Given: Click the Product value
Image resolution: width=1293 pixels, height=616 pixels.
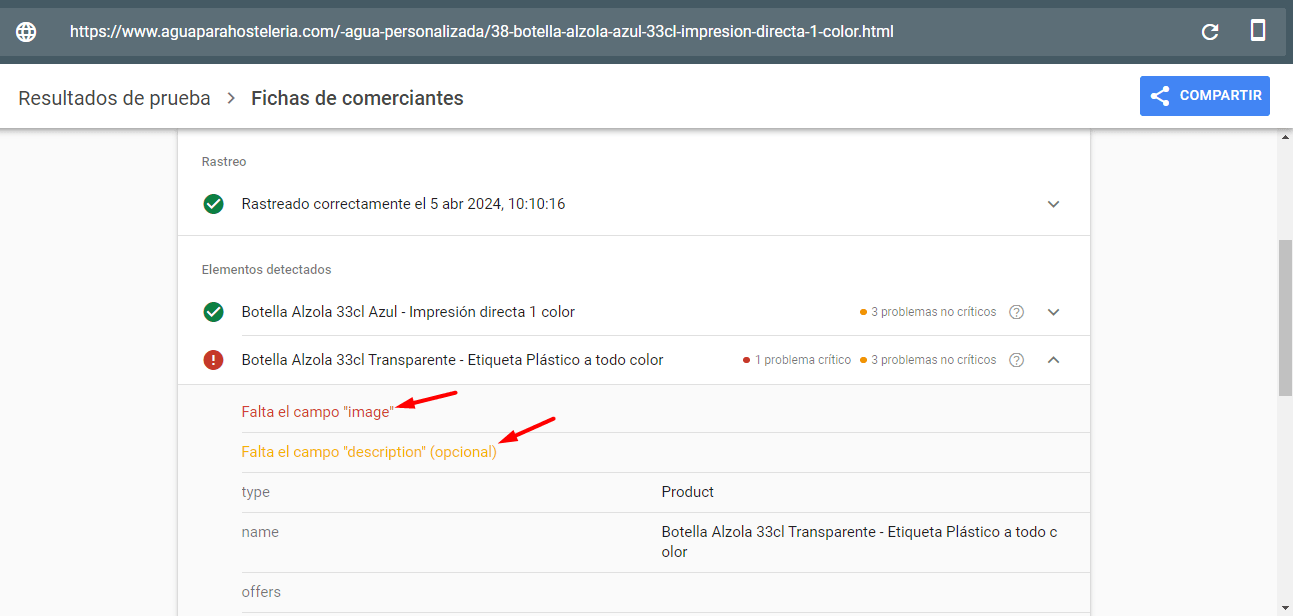Looking at the screenshot, I should (x=688, y=492).
